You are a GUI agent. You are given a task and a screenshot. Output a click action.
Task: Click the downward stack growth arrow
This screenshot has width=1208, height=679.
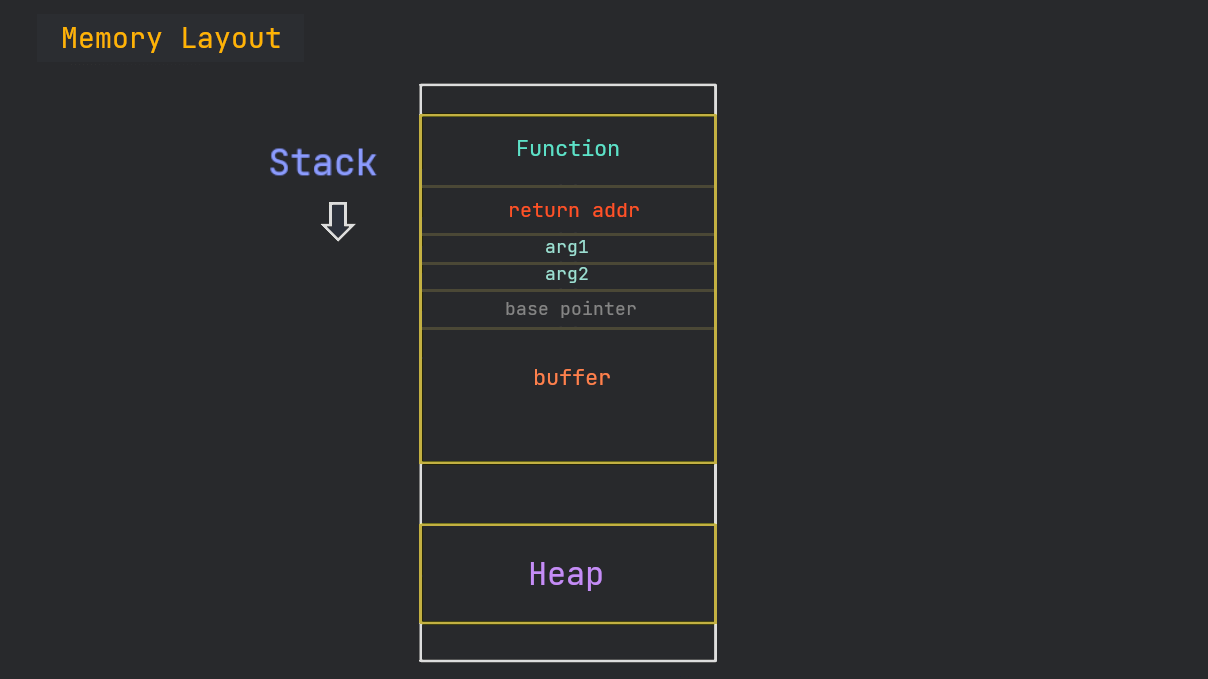[x=338, y=221]
